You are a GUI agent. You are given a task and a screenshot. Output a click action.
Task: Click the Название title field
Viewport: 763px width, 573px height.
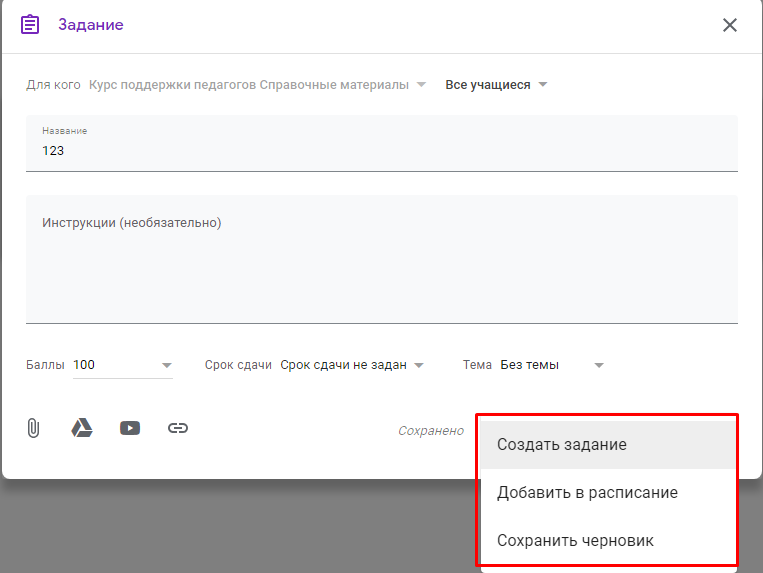coord(382,143)
